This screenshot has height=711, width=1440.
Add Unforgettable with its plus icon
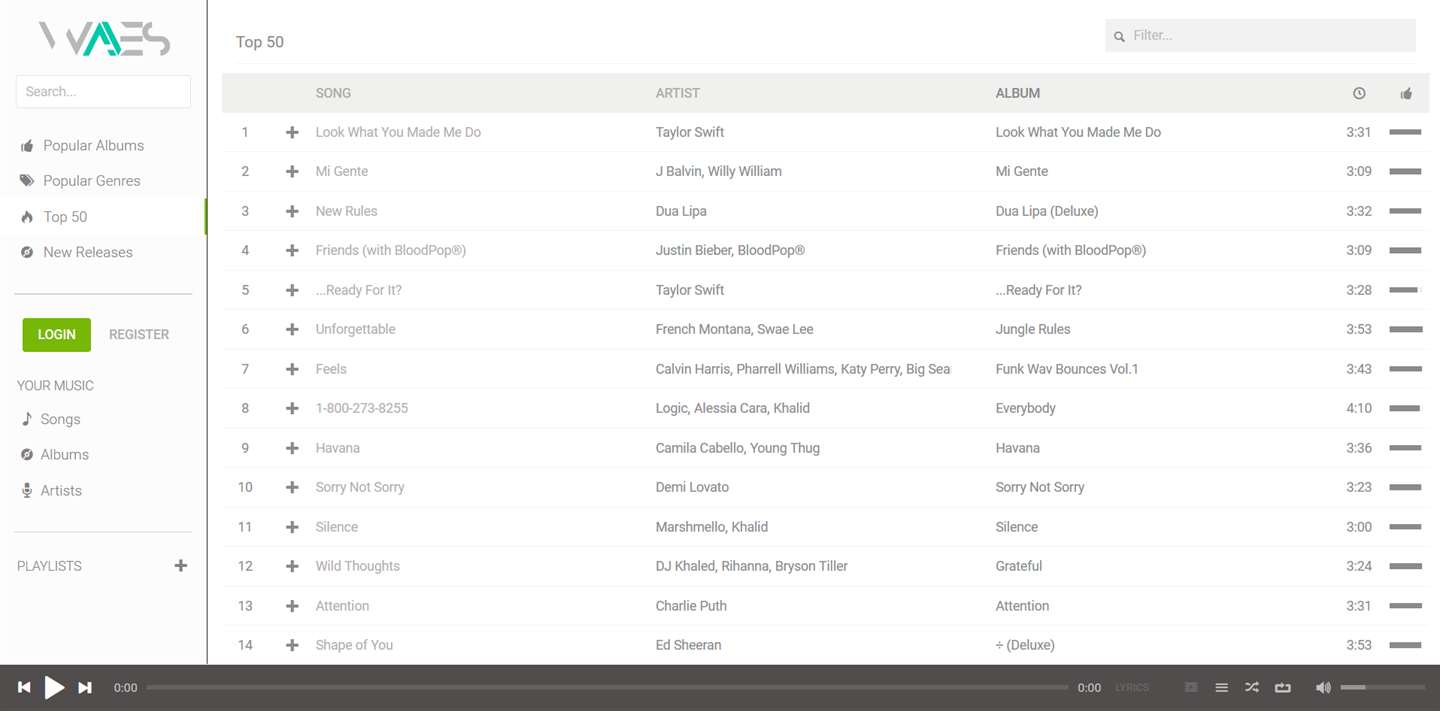click(x=292, y=329)
